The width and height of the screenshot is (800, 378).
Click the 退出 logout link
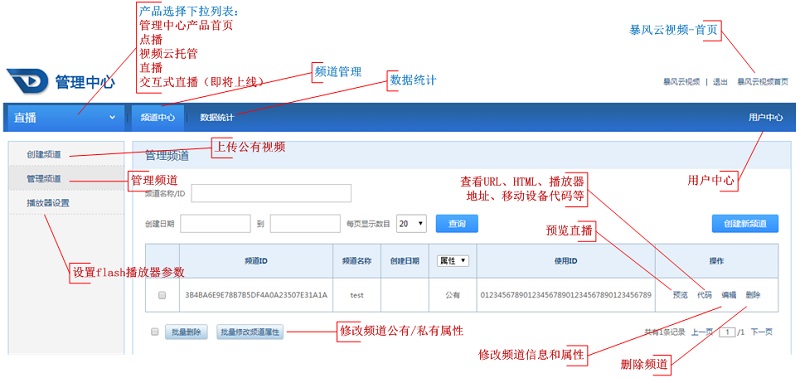pos(720,82)
